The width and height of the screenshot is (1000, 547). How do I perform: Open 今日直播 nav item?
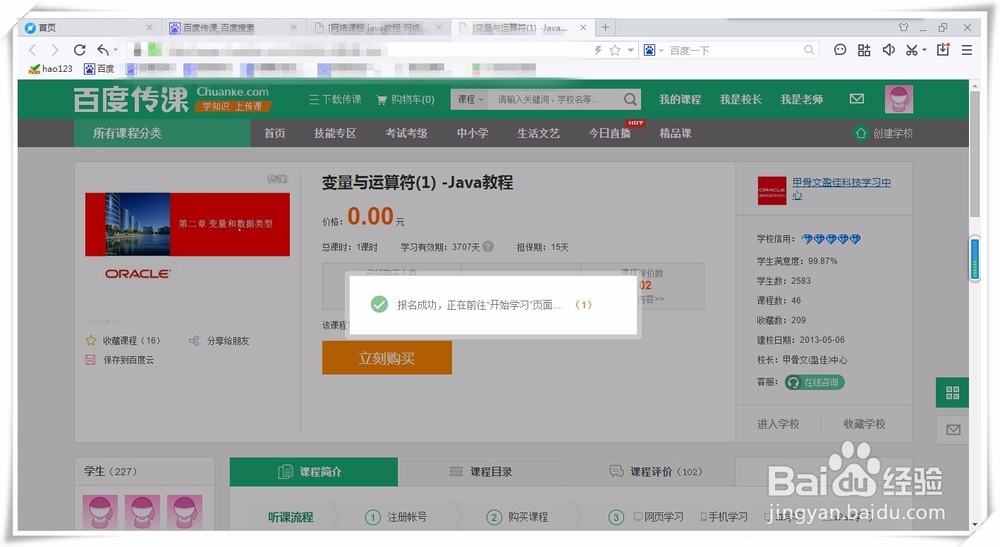(610, 133)
